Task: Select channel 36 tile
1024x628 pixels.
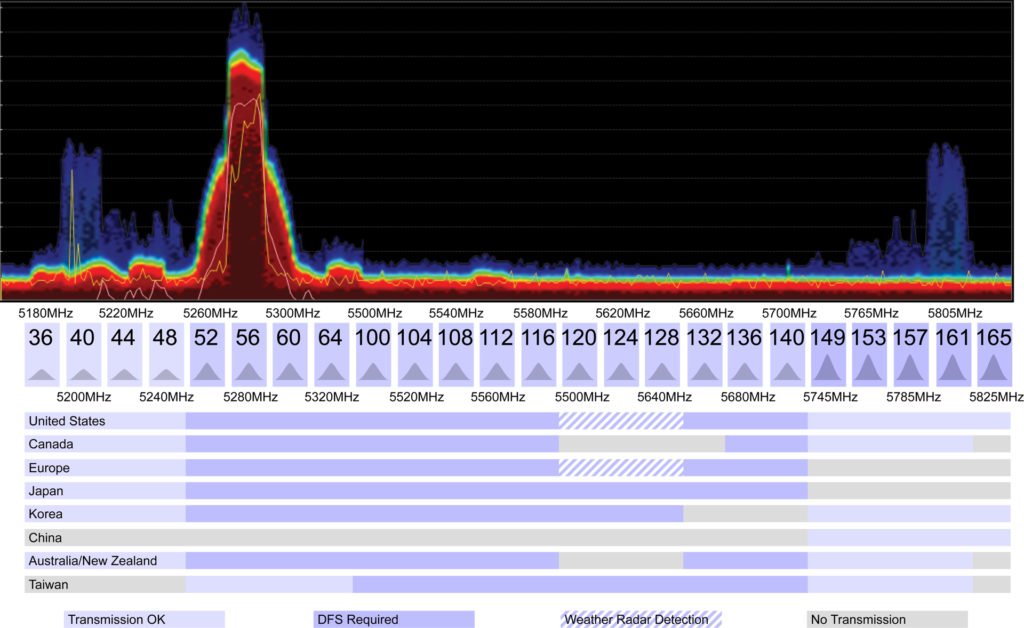Action: pyautogui.click(x=41, y=354)
